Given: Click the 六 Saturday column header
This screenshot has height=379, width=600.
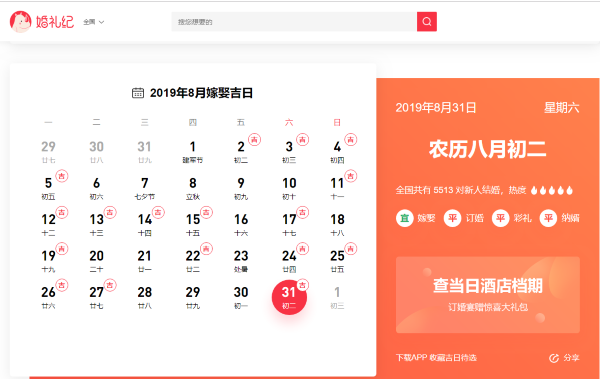Looking at the screenshot, I should point(289,123).
